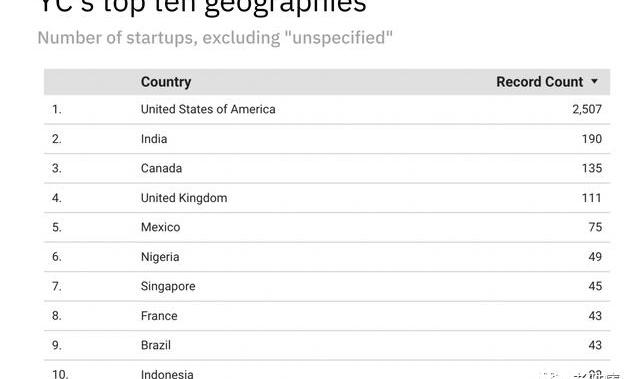Click the 190 record count for India

point(592,139)
